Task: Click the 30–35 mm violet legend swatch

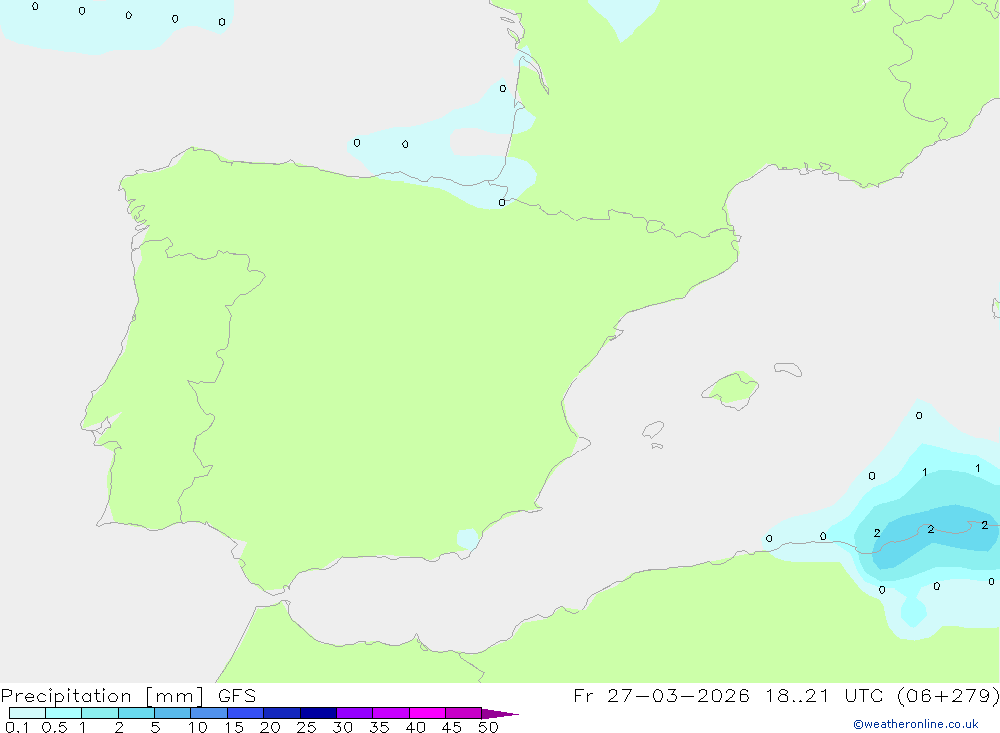Action: point(355,713)
